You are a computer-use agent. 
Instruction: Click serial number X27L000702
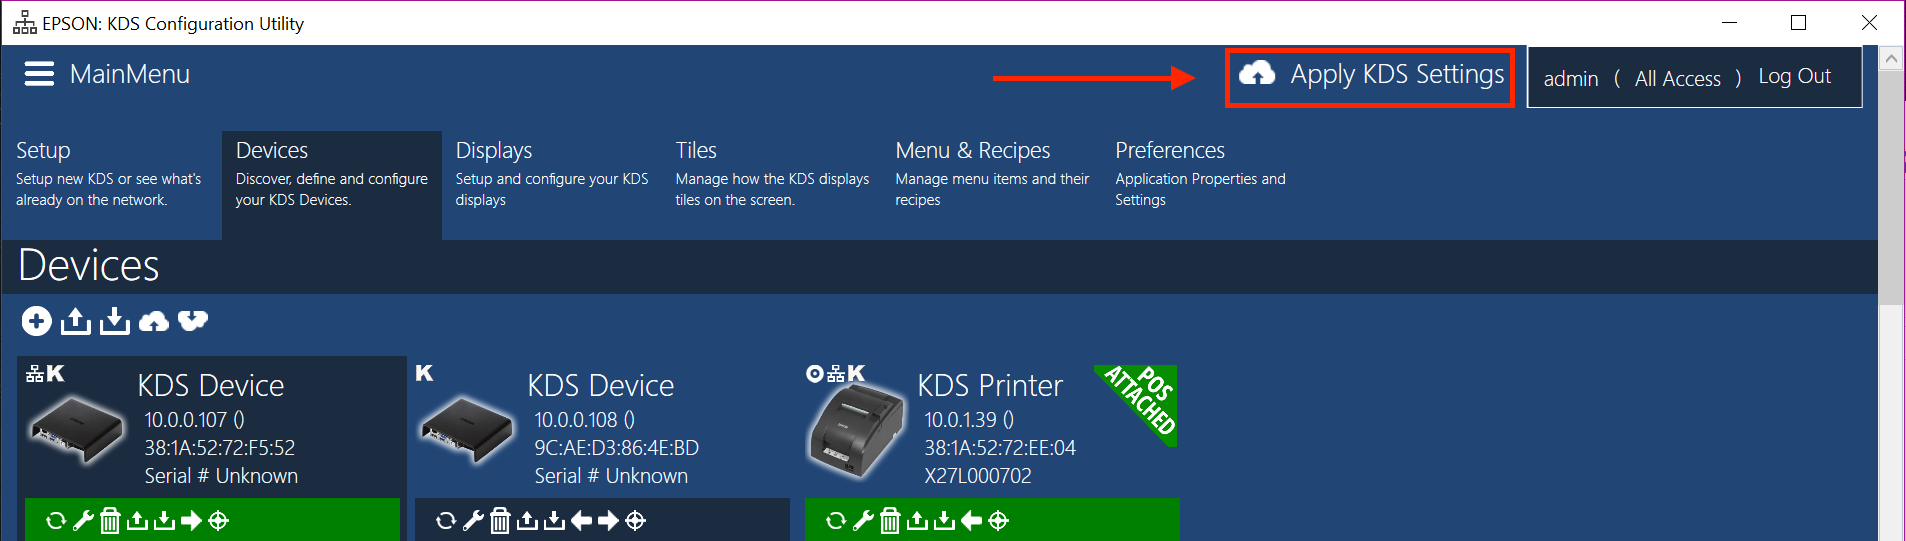tap(978, 476)
